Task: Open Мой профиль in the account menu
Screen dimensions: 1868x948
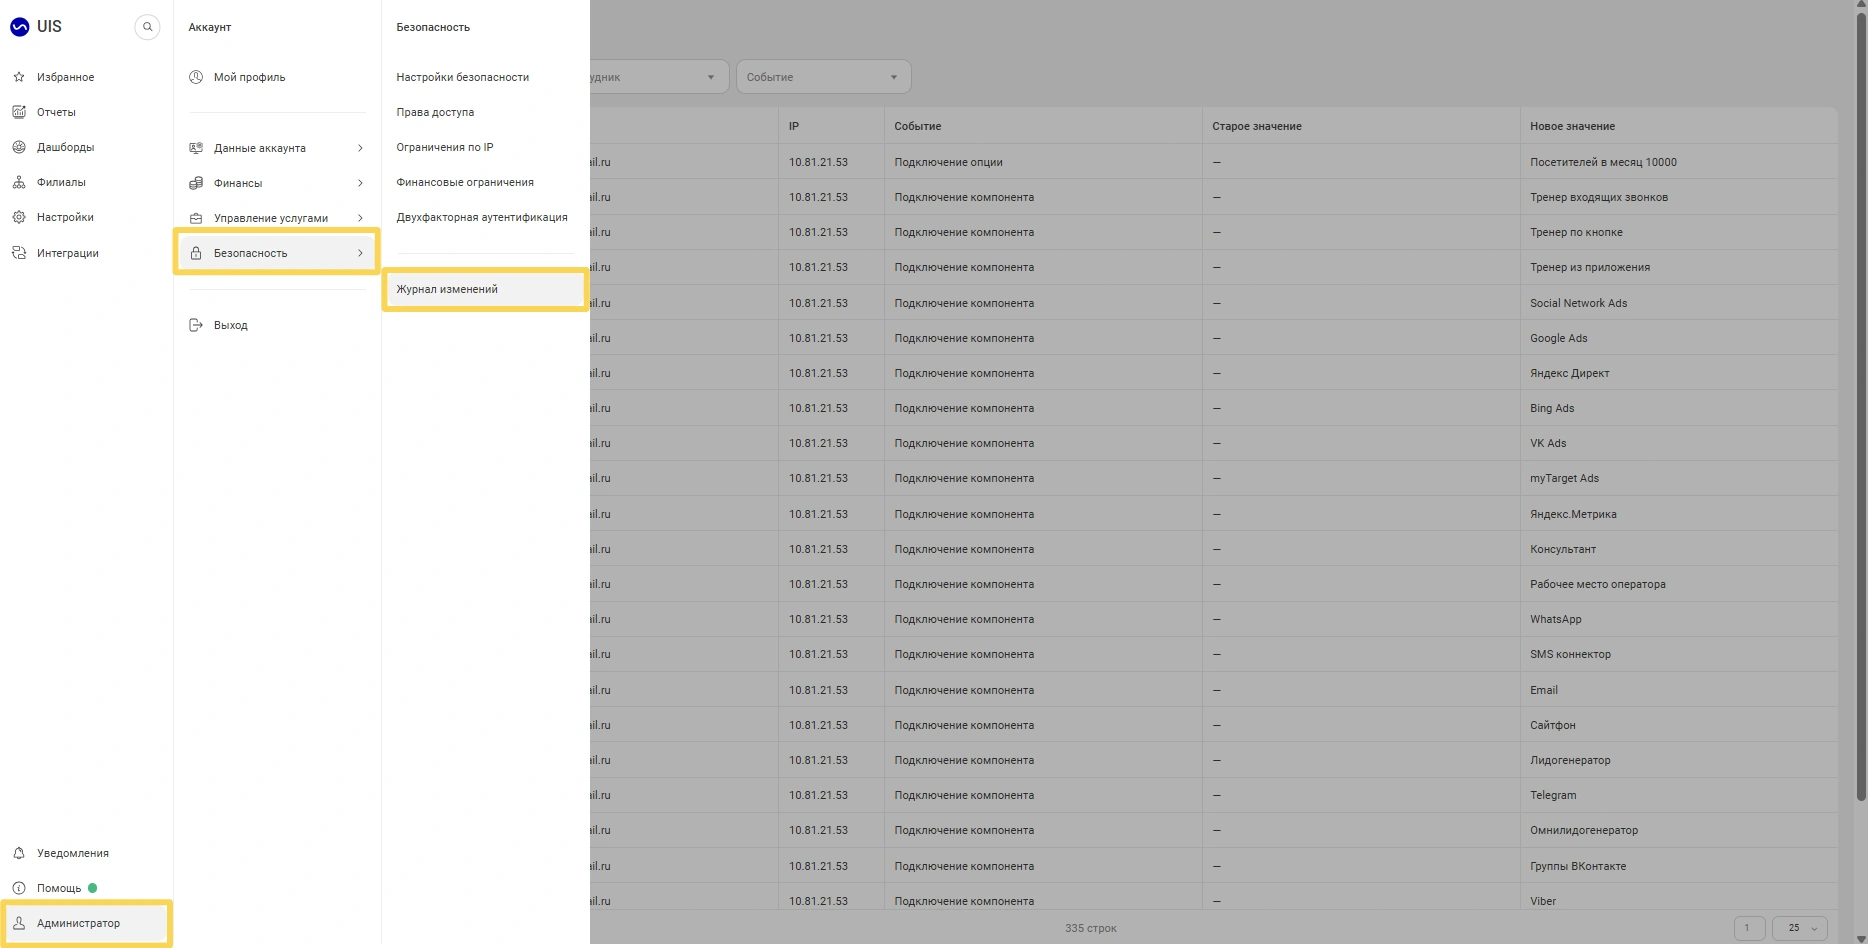Action: click(249, 77)
